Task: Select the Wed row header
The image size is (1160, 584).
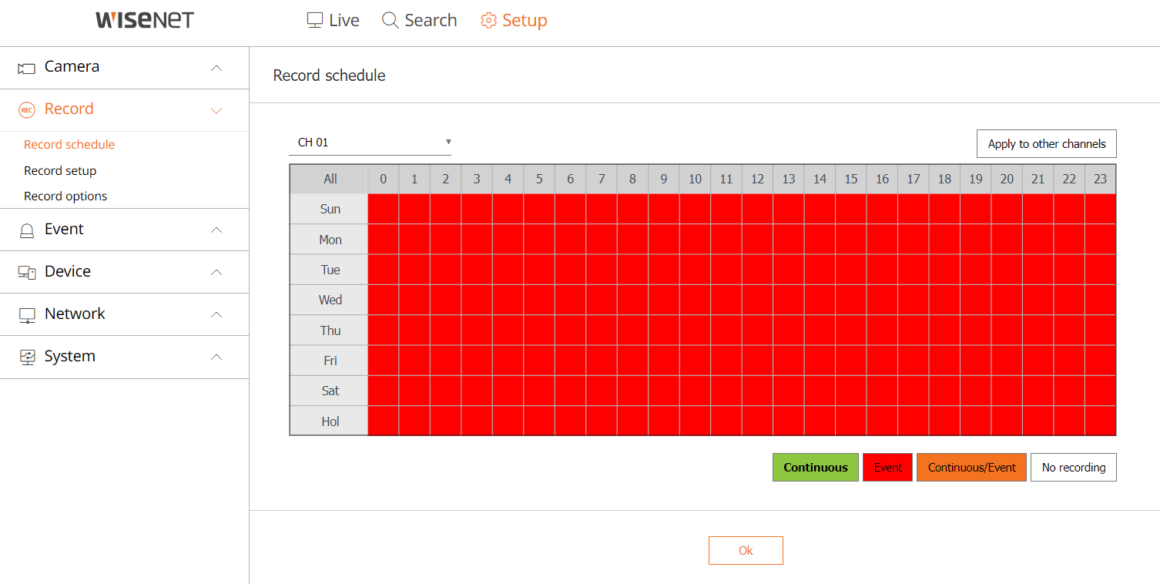Action: 329,300
